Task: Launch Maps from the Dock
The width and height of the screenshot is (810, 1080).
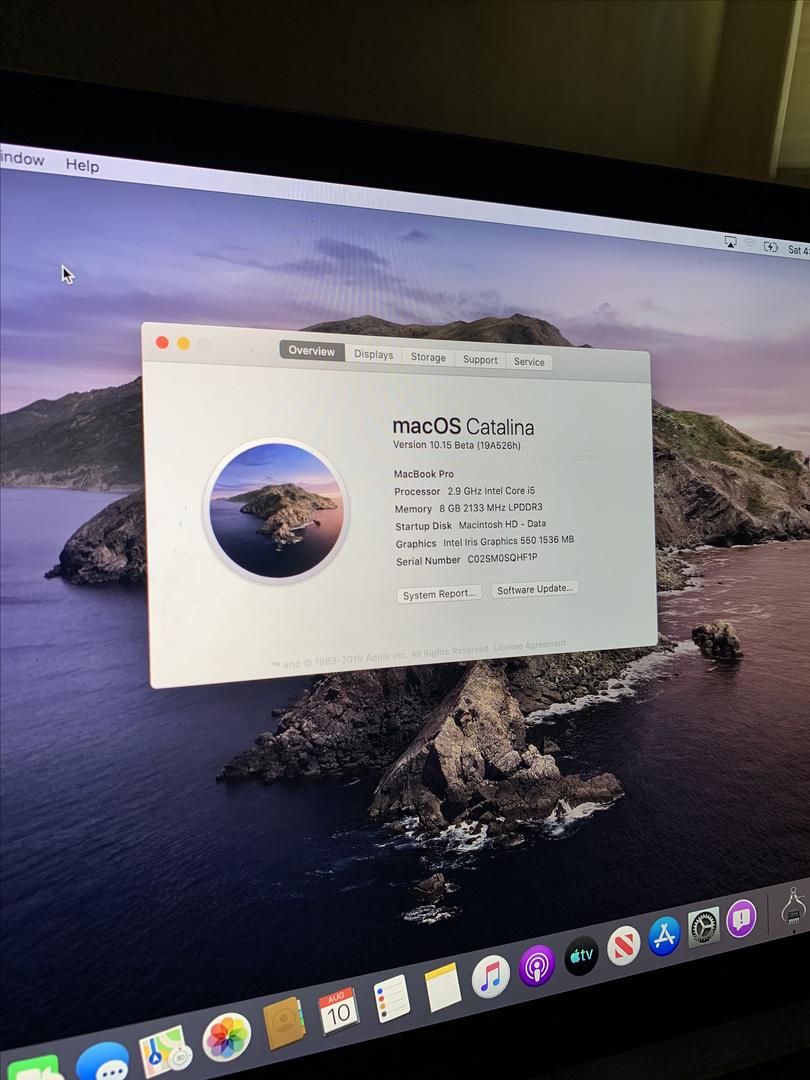Action: tap(165, 1051)
